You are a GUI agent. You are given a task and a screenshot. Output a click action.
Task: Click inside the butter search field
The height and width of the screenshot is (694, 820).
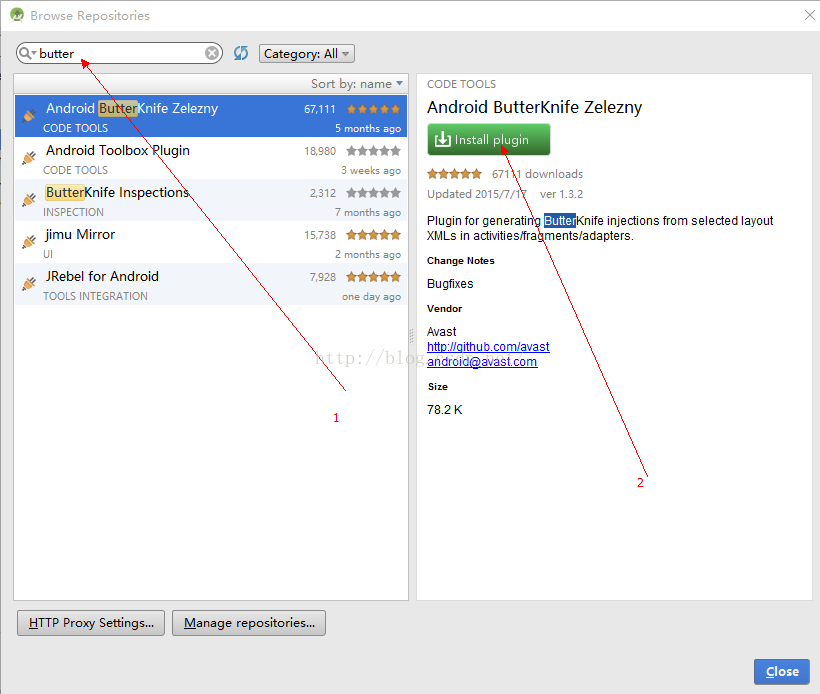[x=120, y=53]
